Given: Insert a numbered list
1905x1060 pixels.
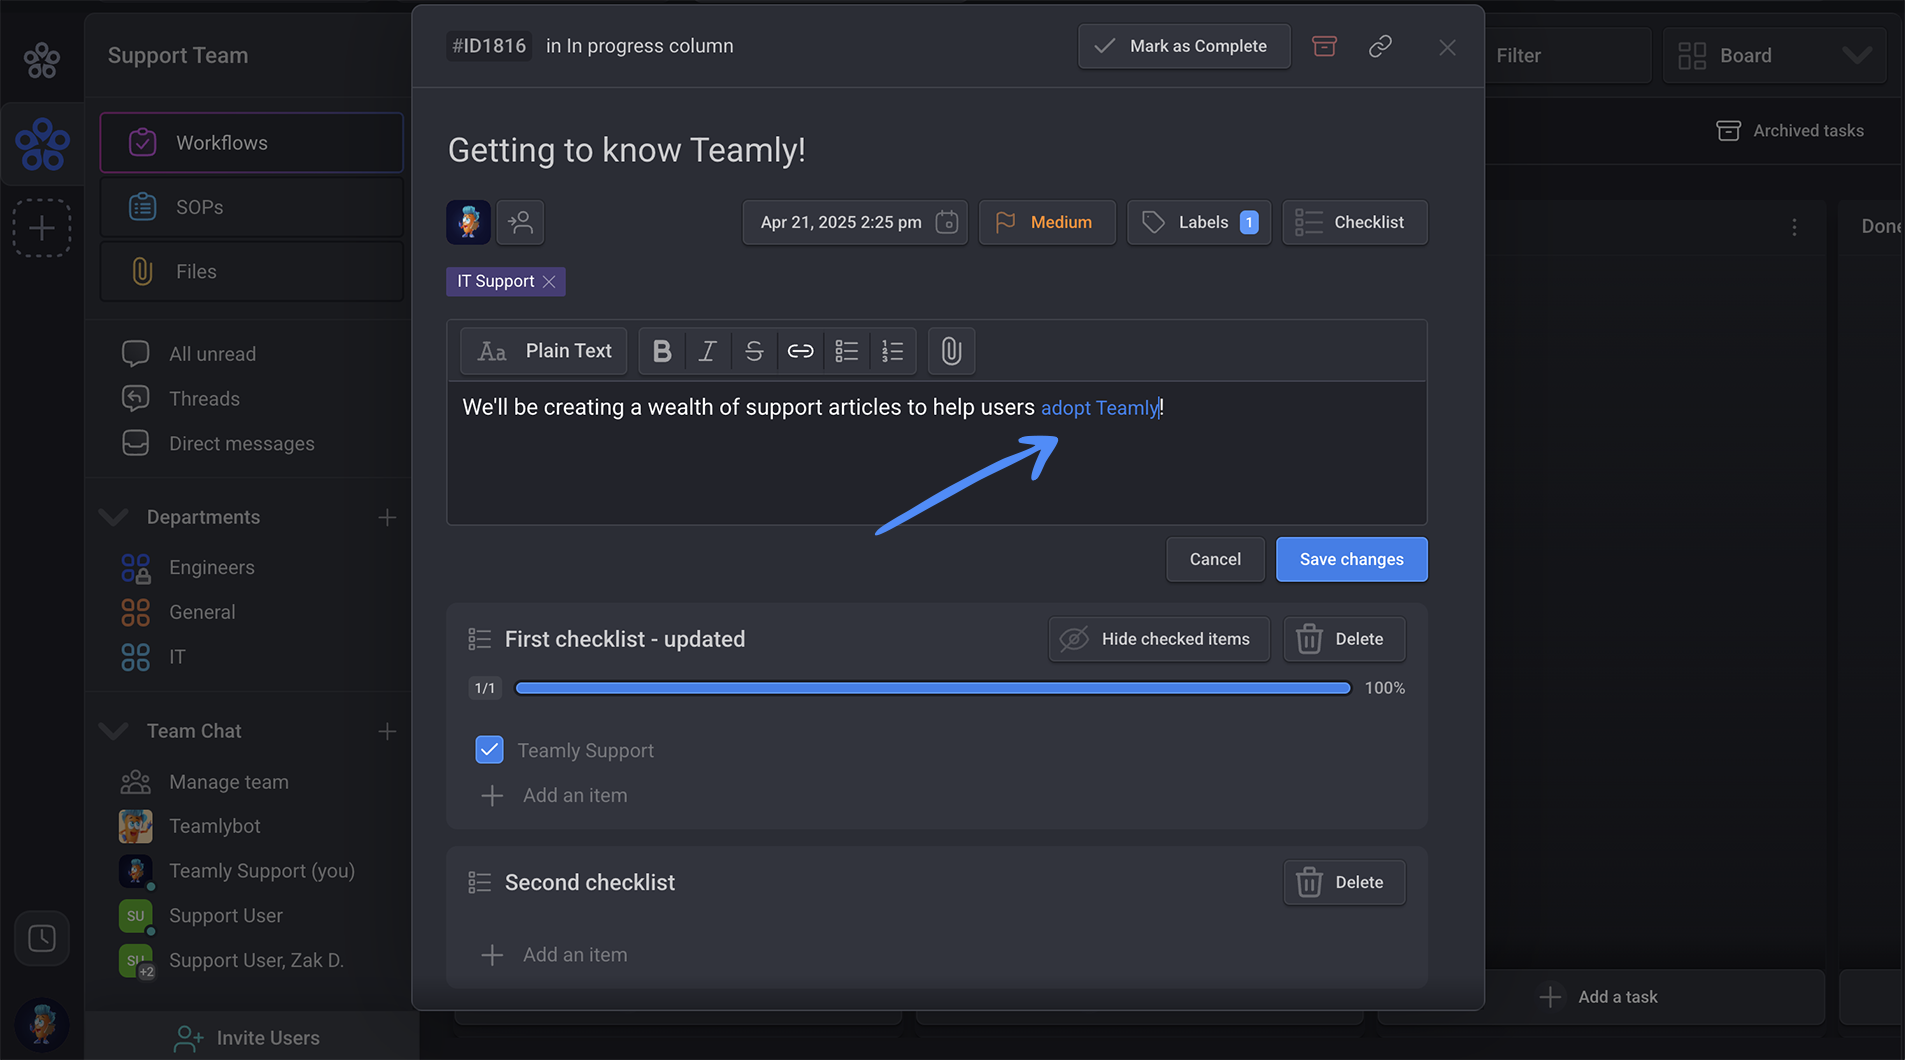Looking at the screenshot, I should pos(892,351).
